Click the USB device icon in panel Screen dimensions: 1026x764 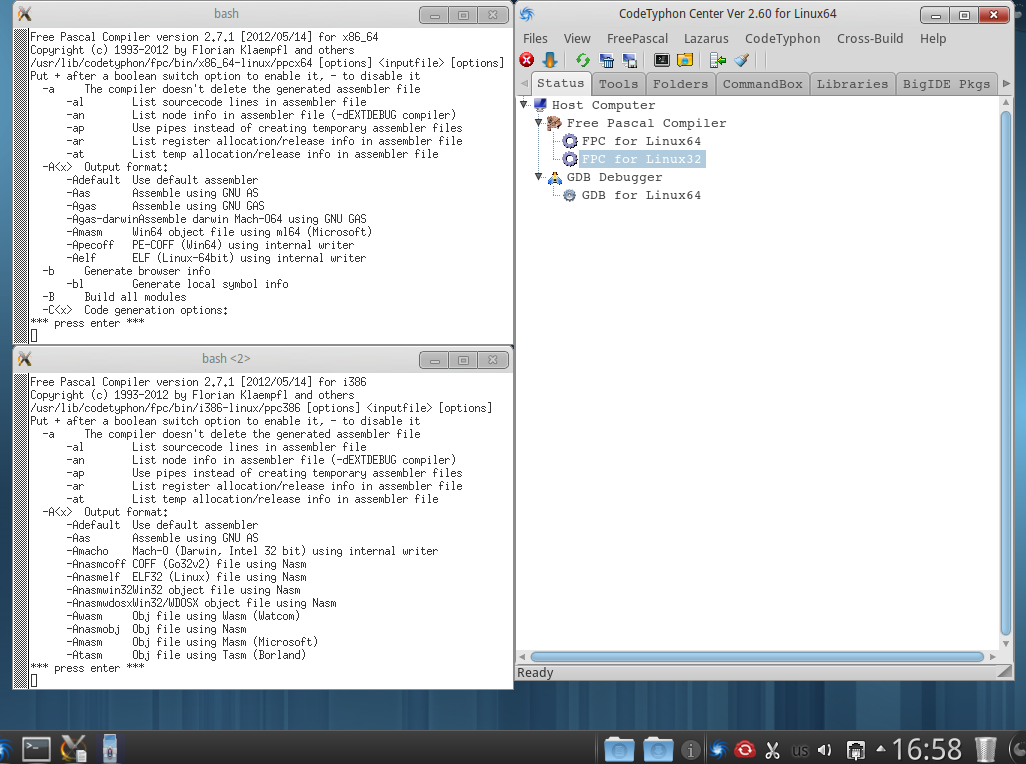coord(110,749)
